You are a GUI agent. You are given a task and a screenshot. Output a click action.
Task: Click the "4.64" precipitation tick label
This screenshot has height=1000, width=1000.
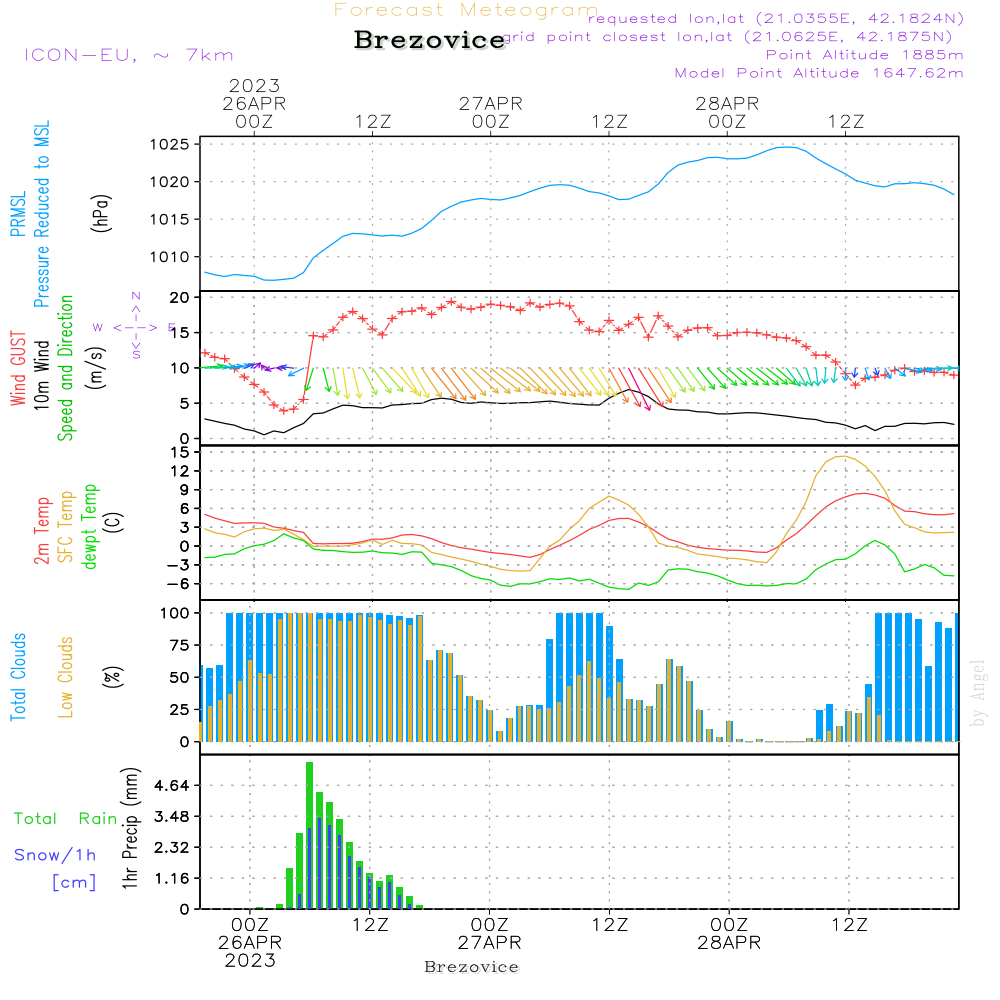tap(172, 786)
